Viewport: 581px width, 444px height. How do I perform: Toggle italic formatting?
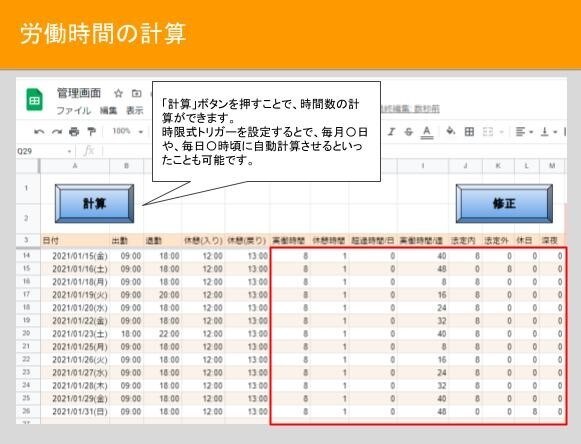coord(392,132)
